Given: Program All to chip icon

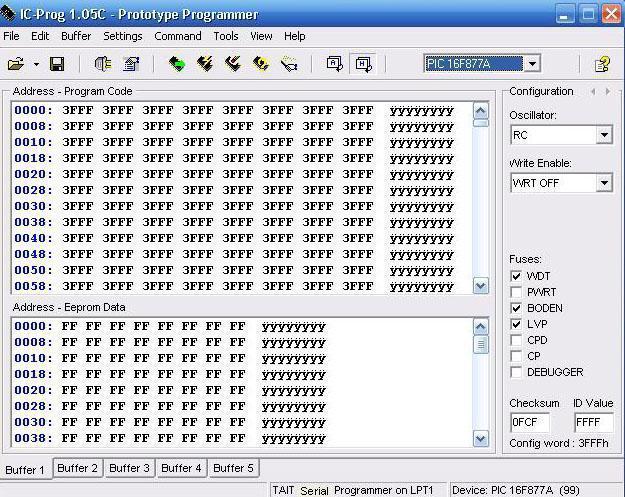Looking at the screenshot, I should point(205,64).
